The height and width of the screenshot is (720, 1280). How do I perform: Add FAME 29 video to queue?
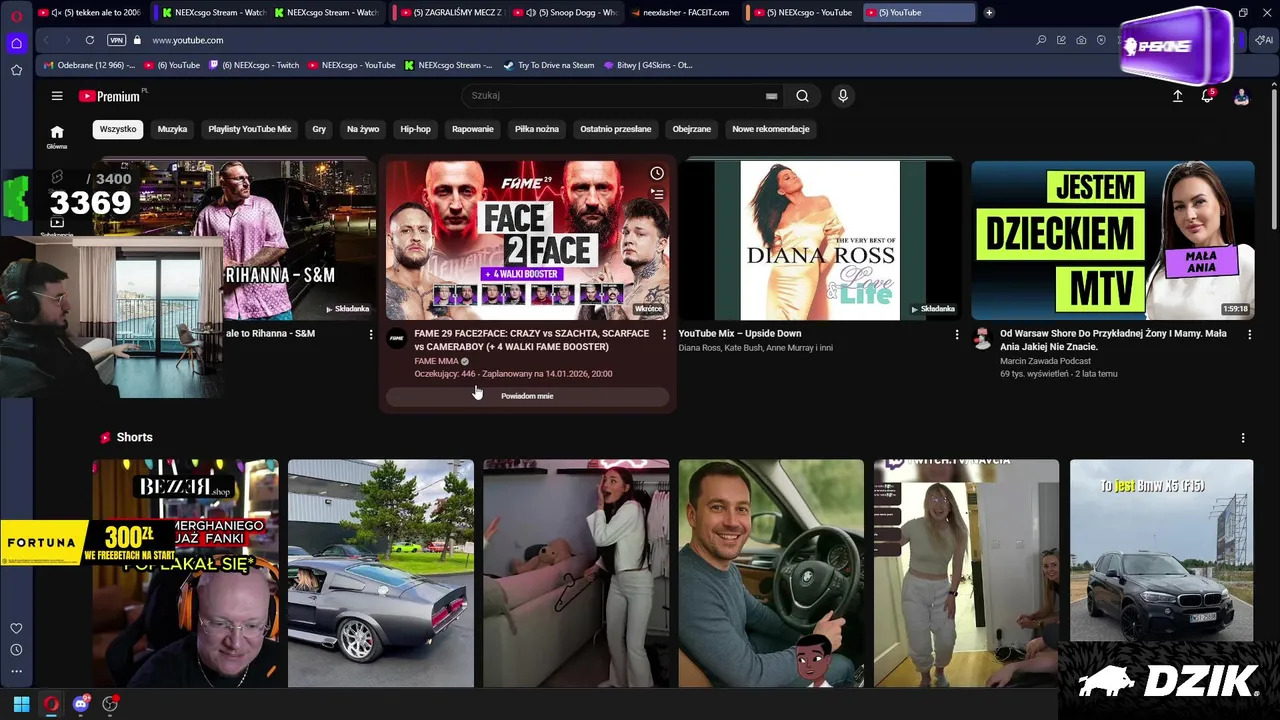[657, 194]
